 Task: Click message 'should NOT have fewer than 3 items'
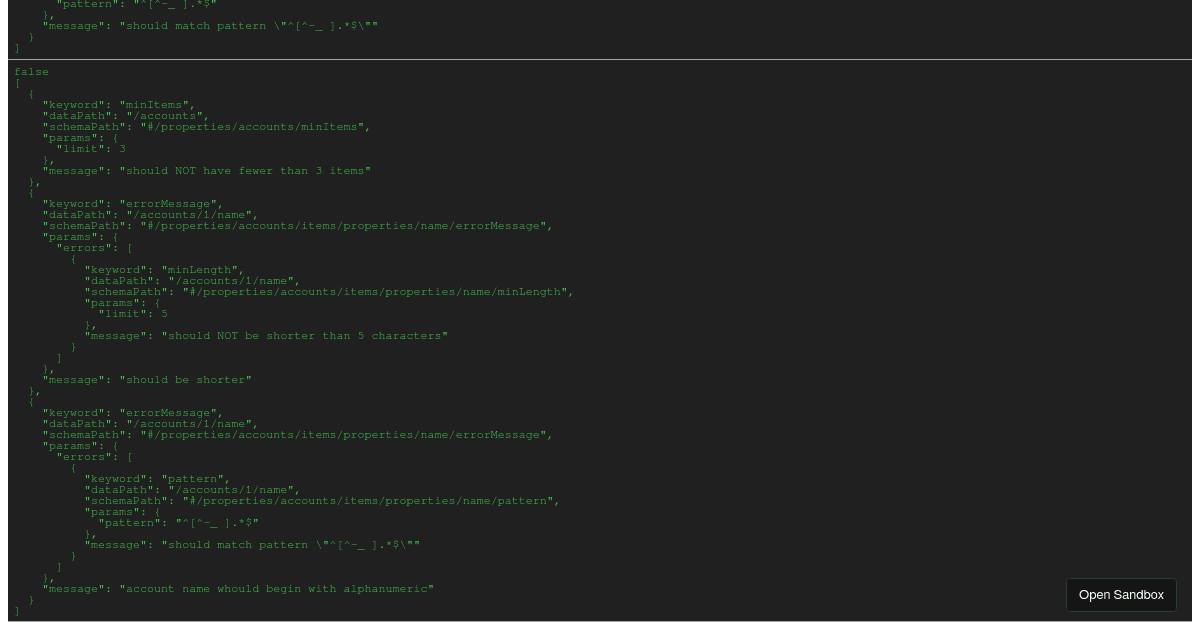pyautogui.click(x=207, y=171)
